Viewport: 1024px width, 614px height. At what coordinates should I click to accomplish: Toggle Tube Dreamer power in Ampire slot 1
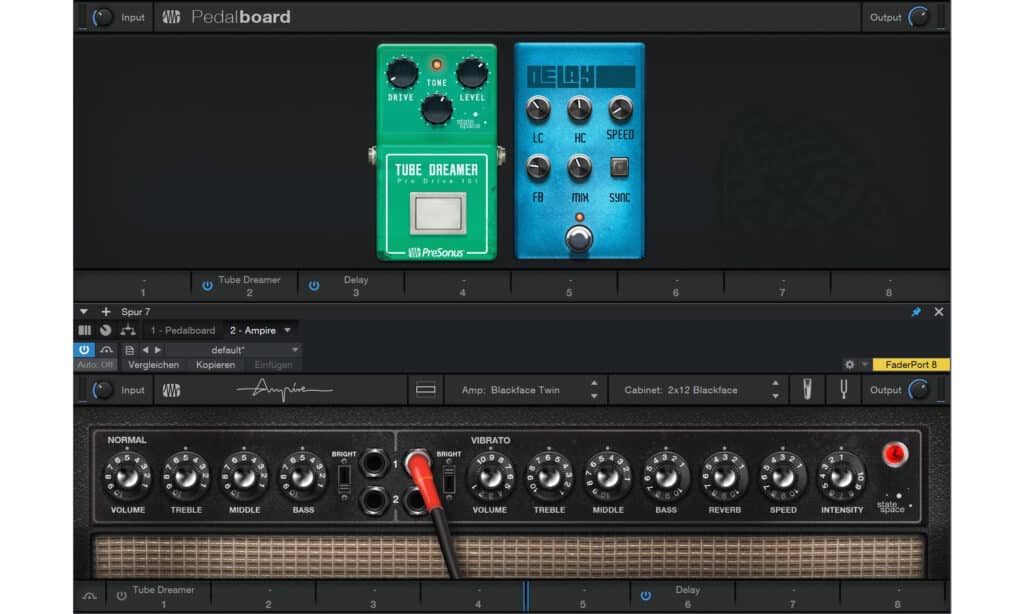tap(121, 596)
